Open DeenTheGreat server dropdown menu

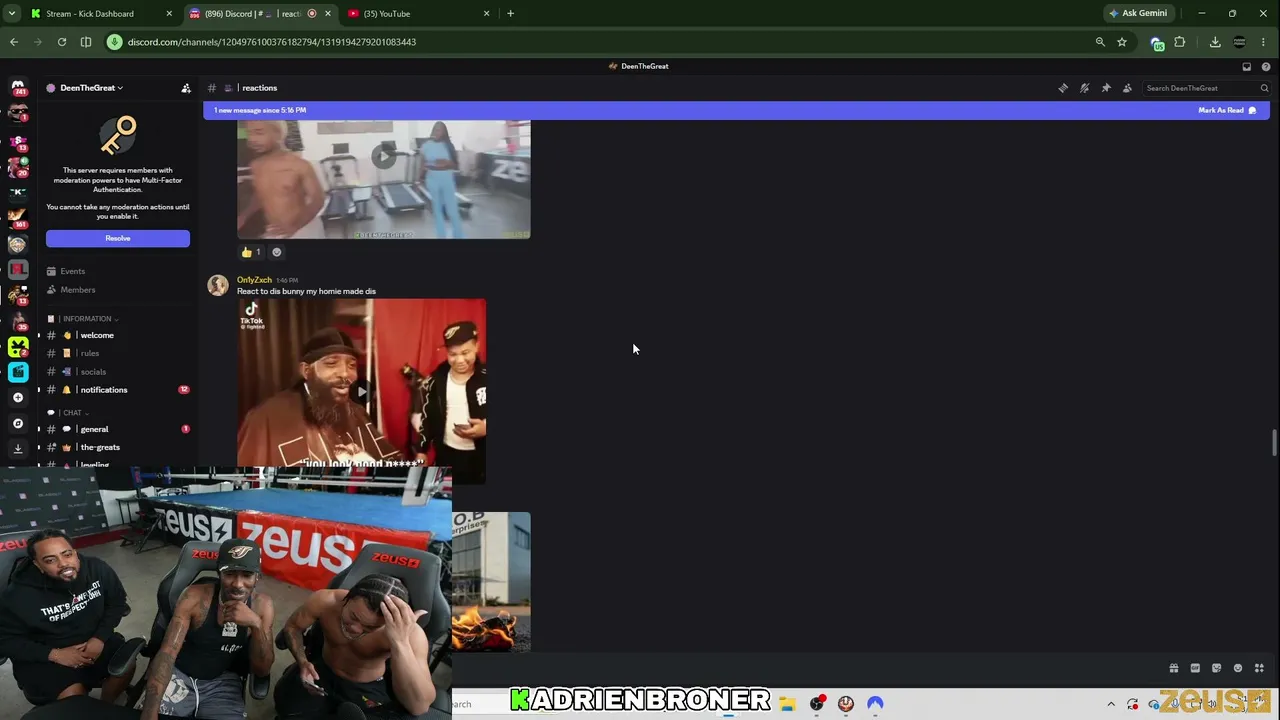tap(91, 88)
